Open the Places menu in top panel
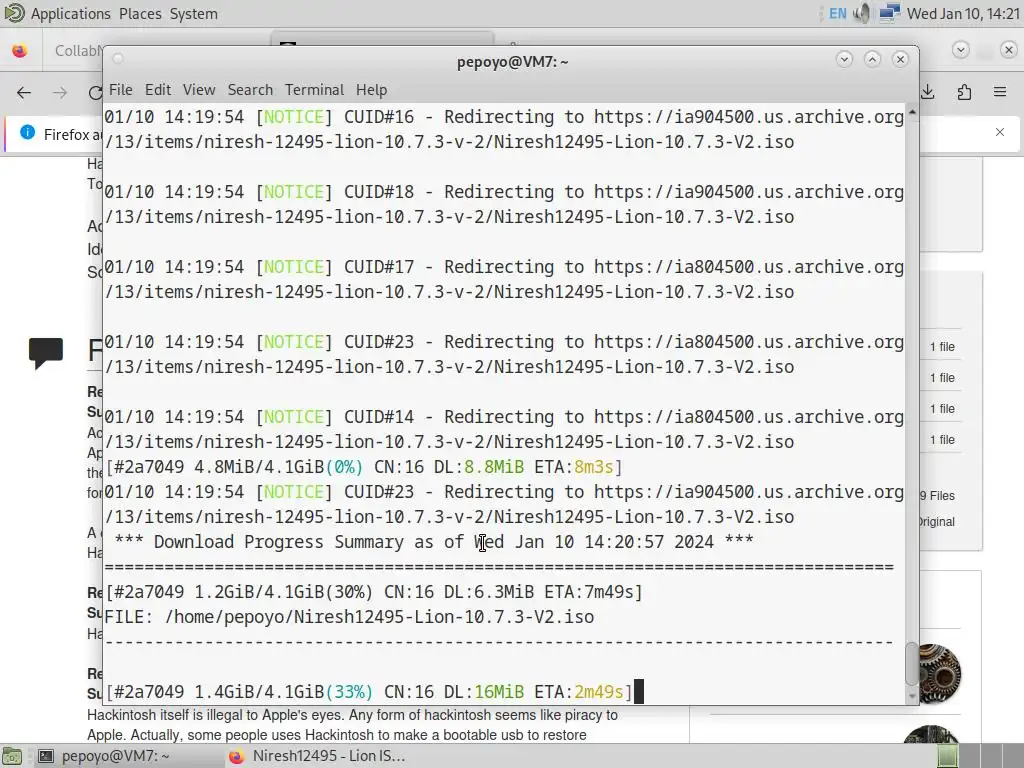 (x=140, y=14)
